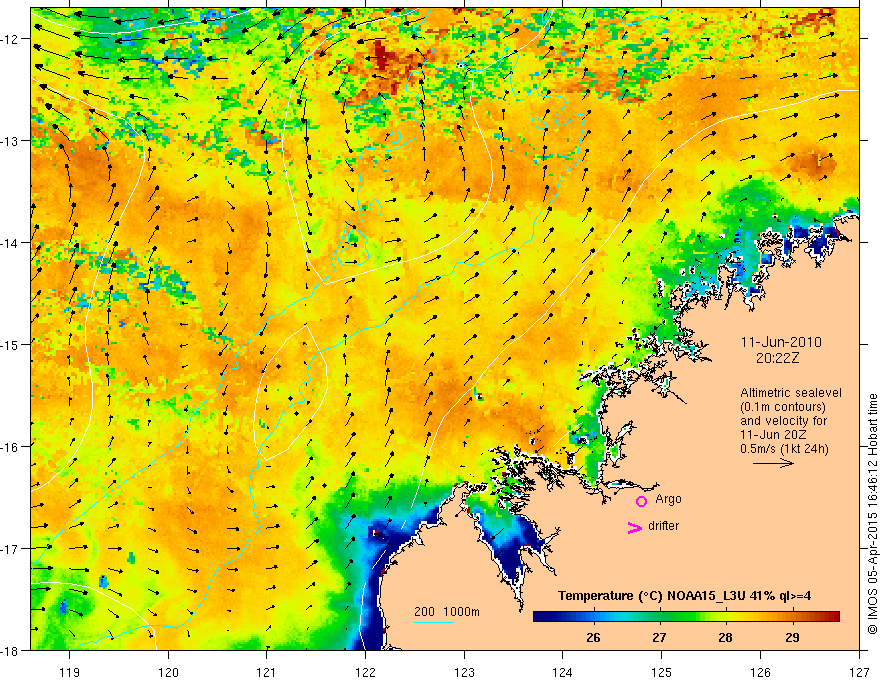Click the 0.5m/s velocity scale arrow

773,463
